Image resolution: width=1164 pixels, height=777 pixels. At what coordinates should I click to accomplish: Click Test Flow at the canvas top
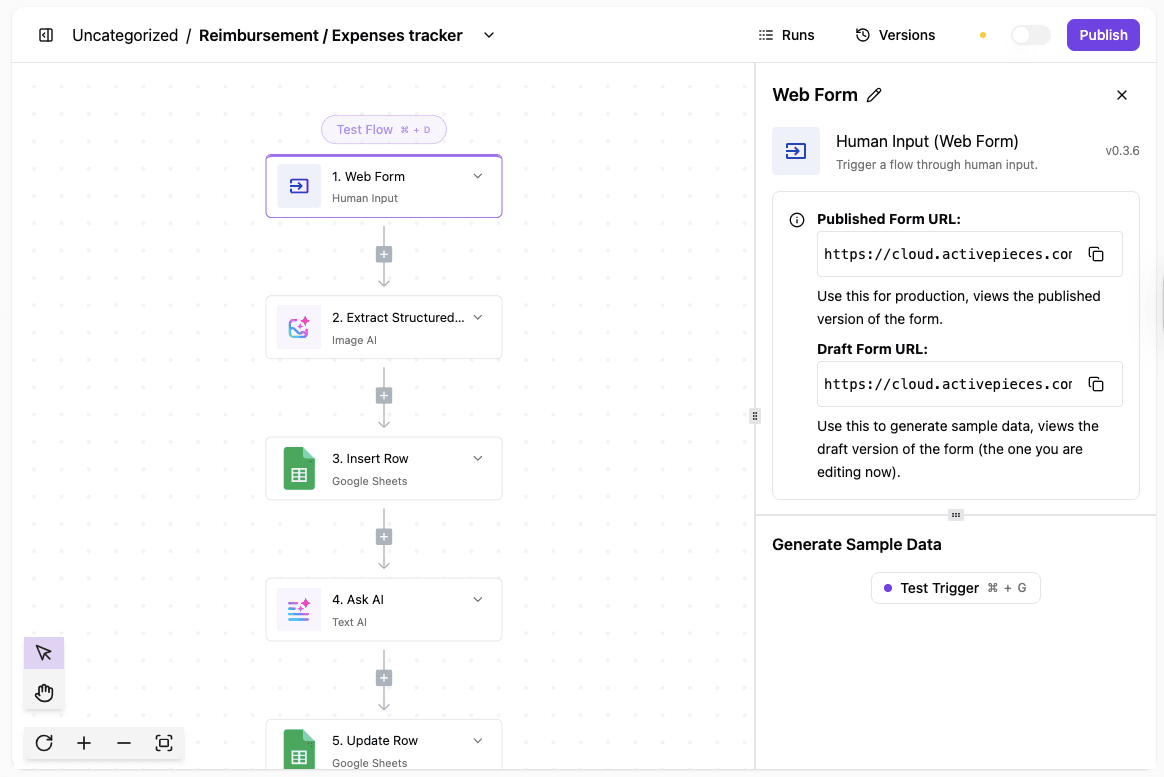click(x=383, y=129)
